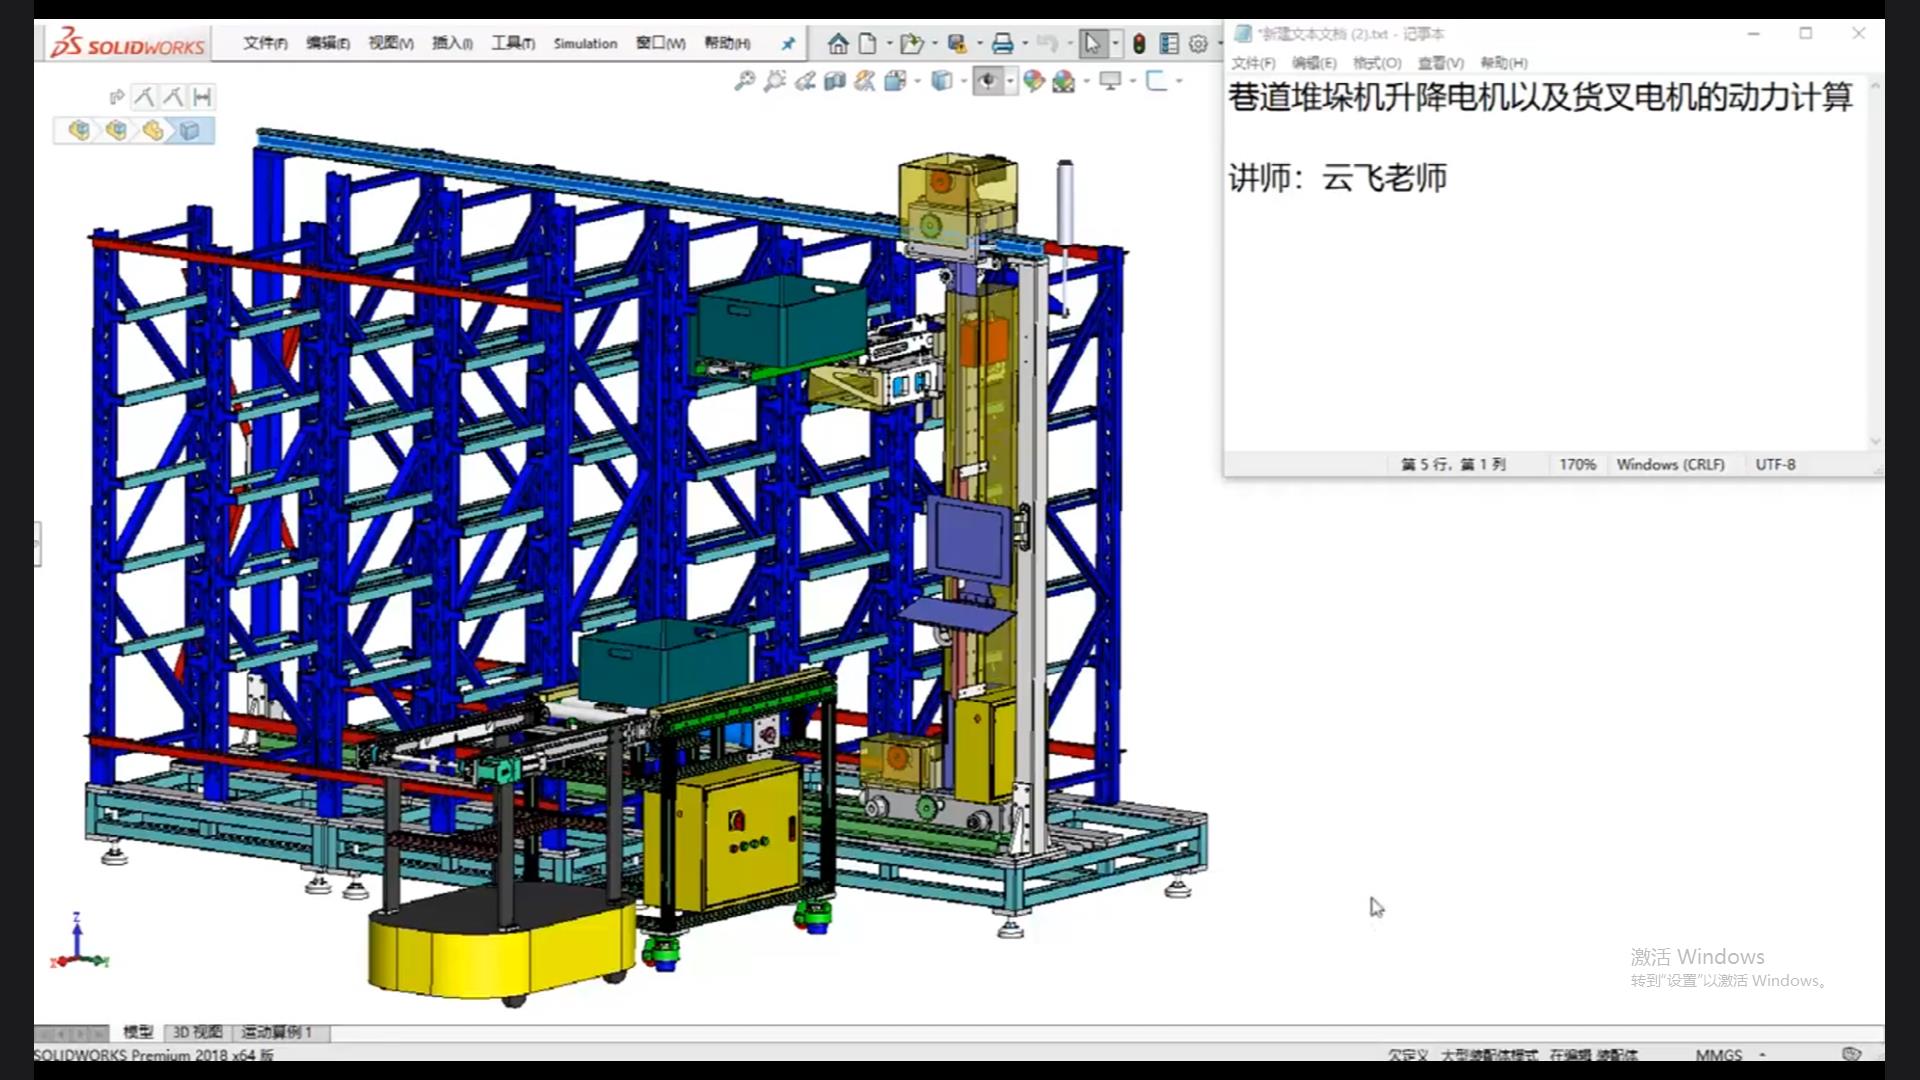Open Options gear icon in SolidWorks

pos(1198,44)
